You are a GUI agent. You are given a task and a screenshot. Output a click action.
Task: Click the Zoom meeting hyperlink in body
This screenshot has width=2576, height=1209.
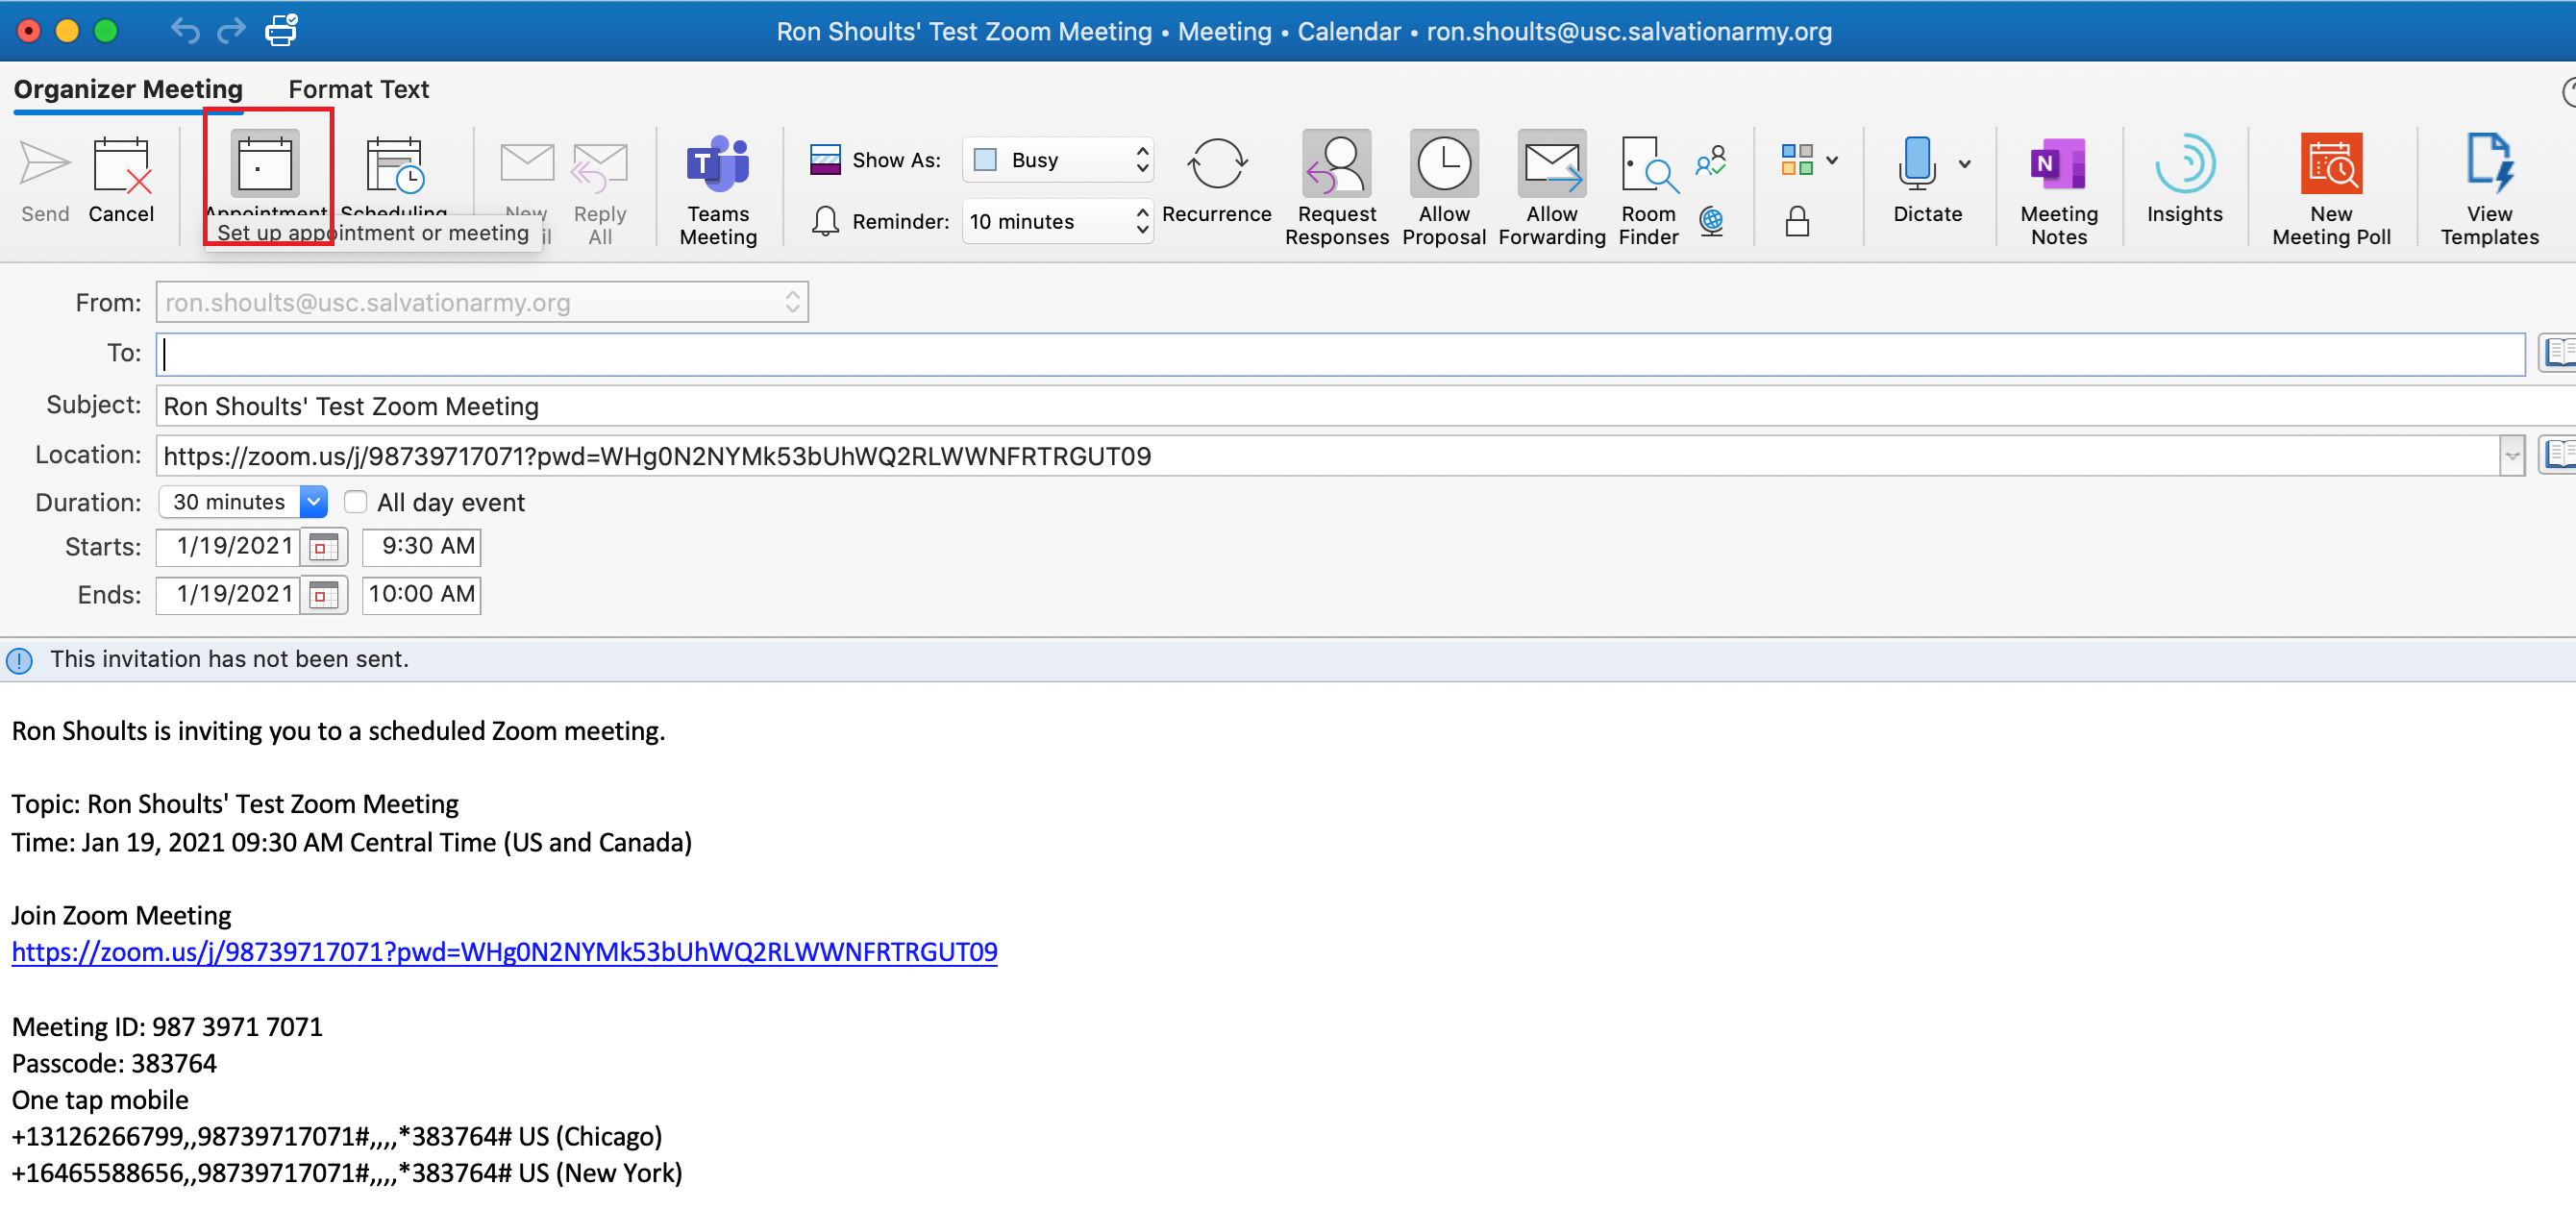pos(504,951)
